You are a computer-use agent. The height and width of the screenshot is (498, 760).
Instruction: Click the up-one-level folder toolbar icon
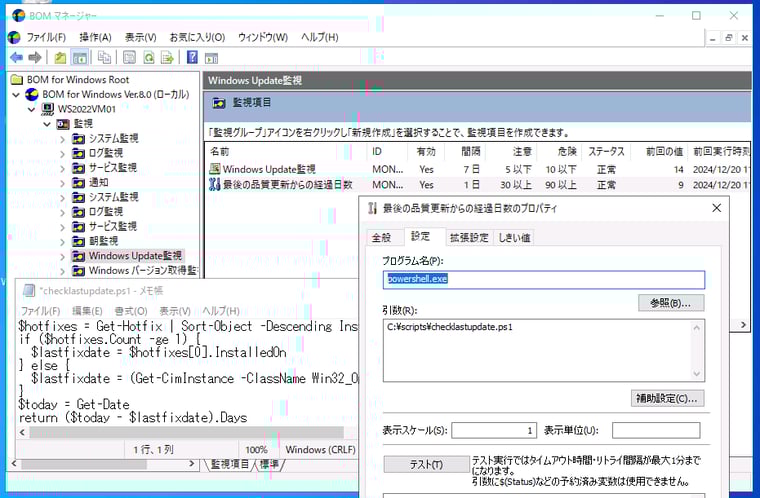point(60,58)
